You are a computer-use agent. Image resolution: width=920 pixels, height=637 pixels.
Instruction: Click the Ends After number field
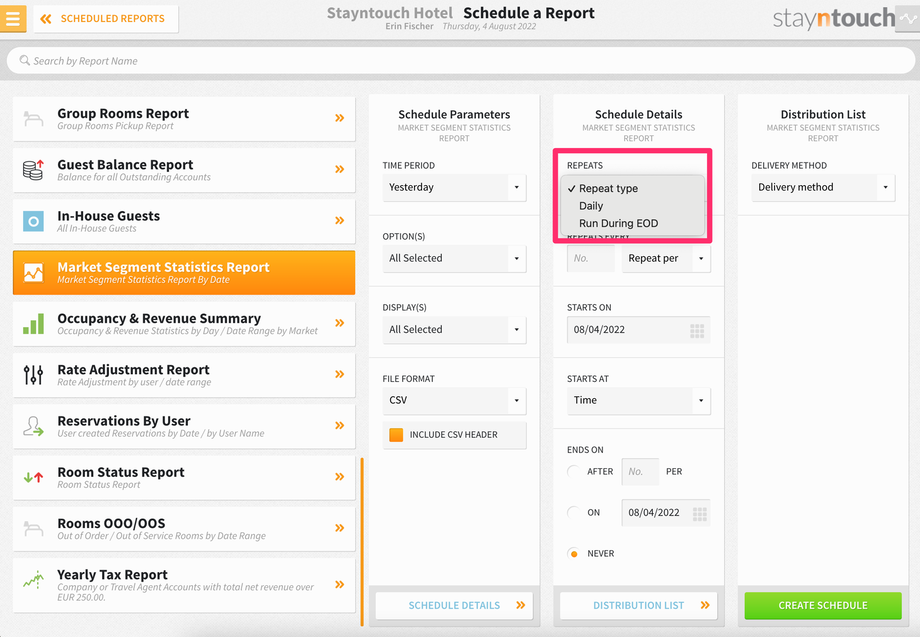coord(640,472)
